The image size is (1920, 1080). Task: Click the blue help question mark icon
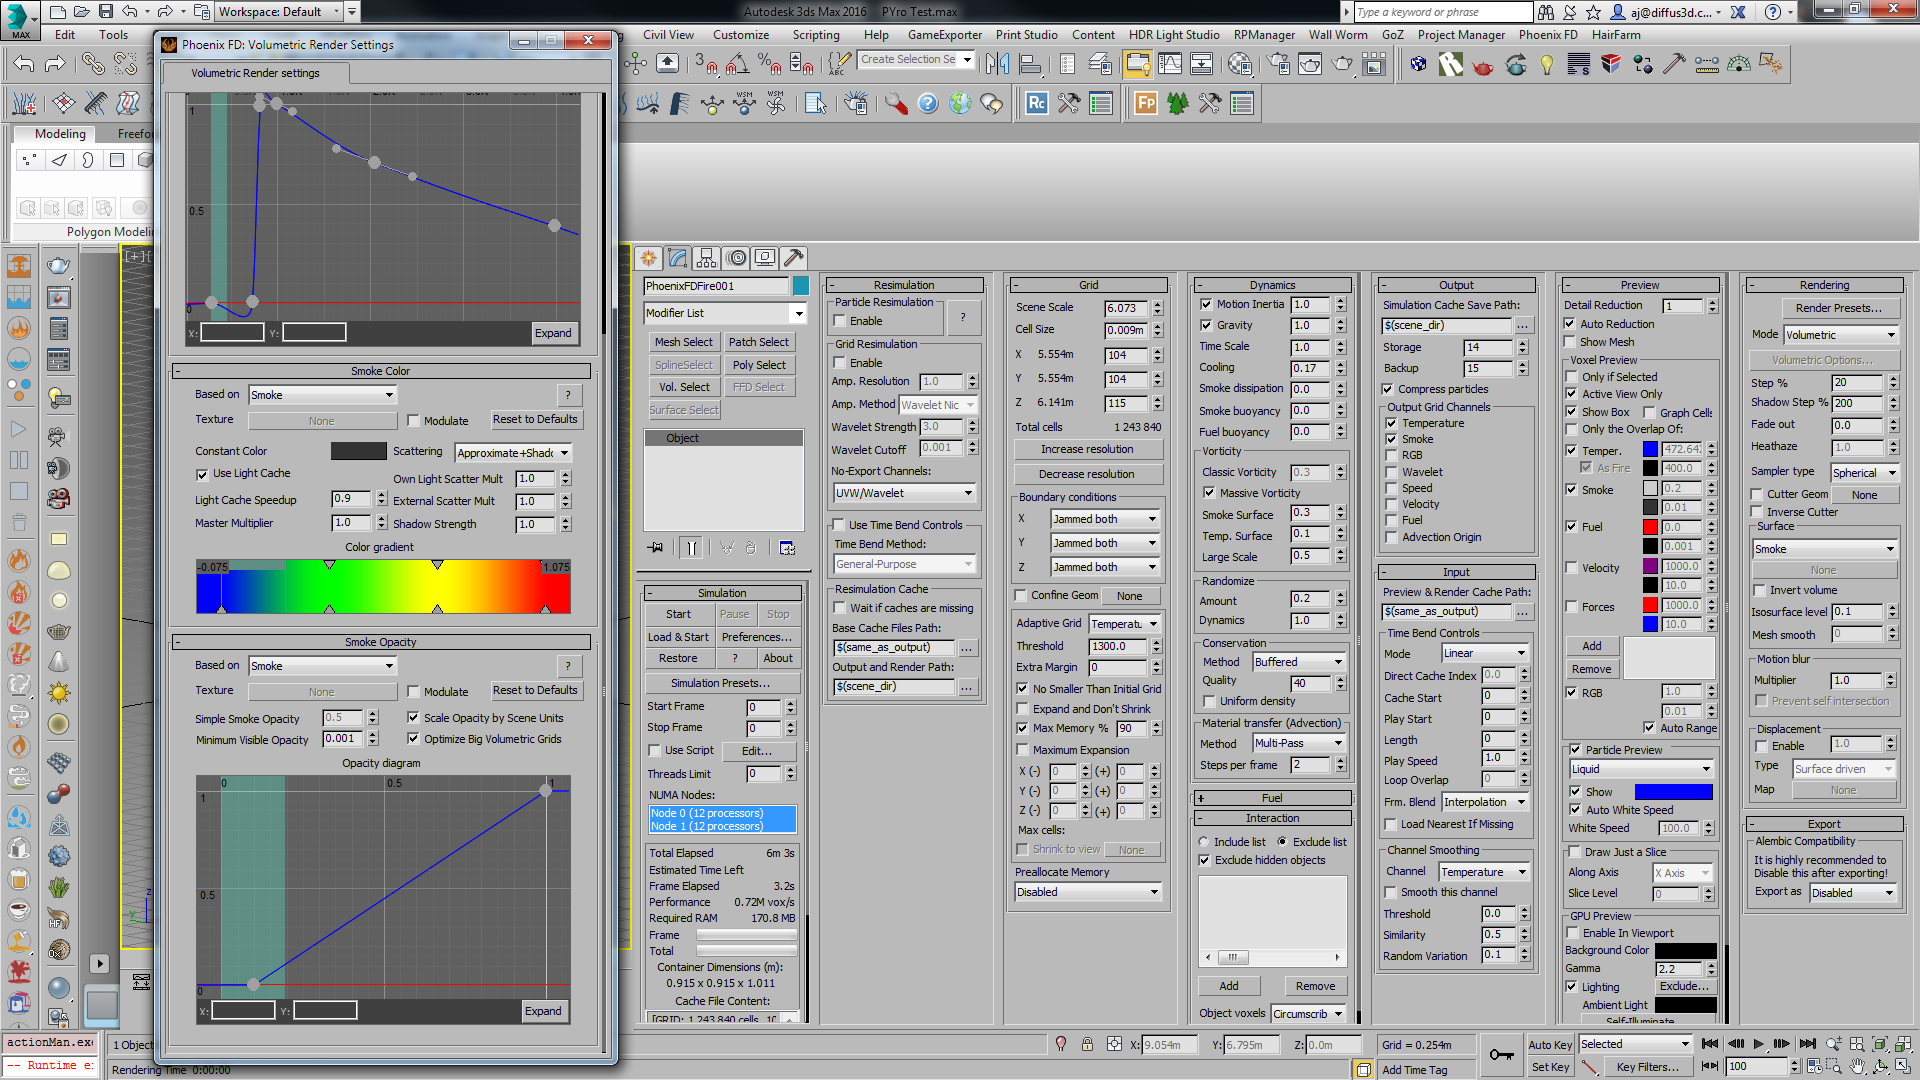click(928, 103)
